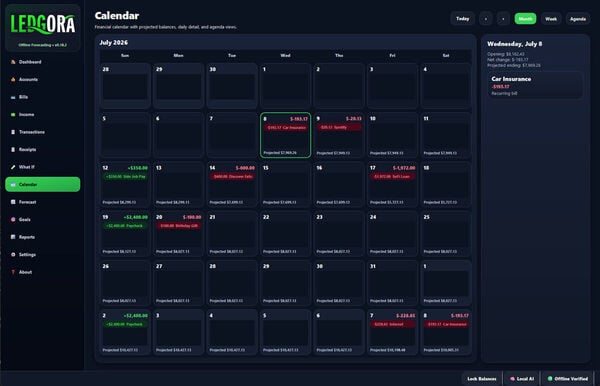Go to previous month arrow

coord(486,19)
